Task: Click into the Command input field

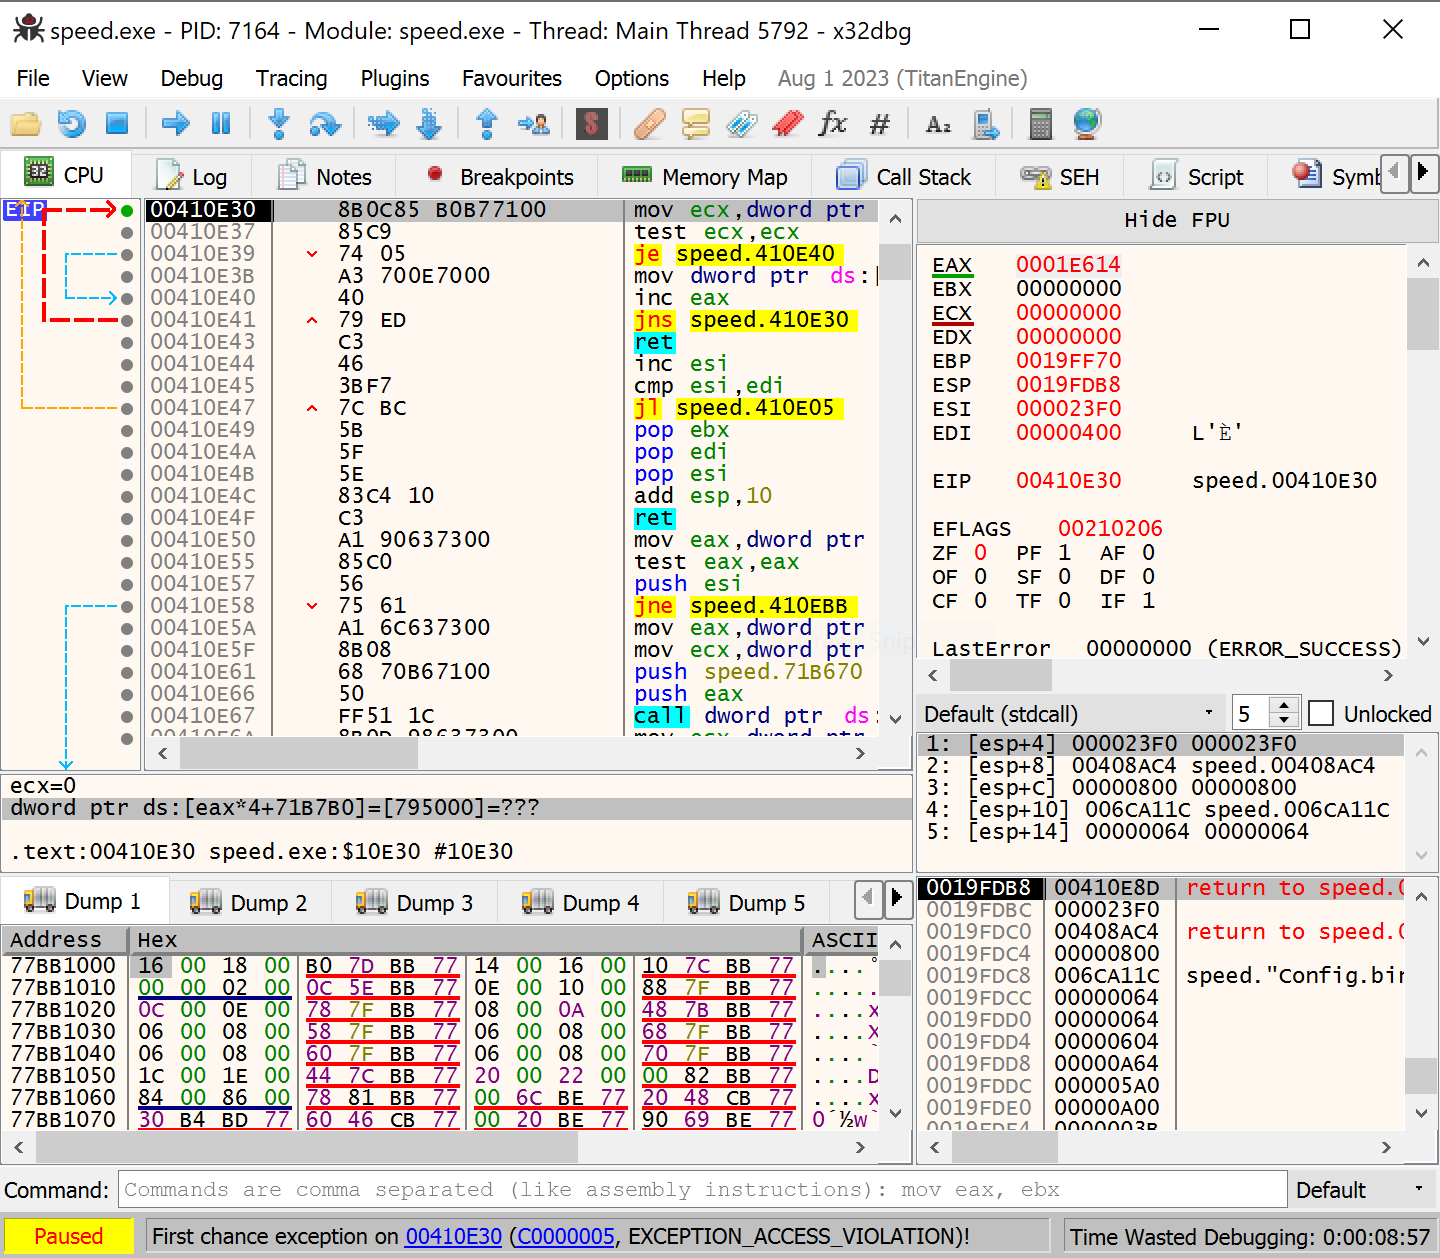Action: coord(700,1190)
